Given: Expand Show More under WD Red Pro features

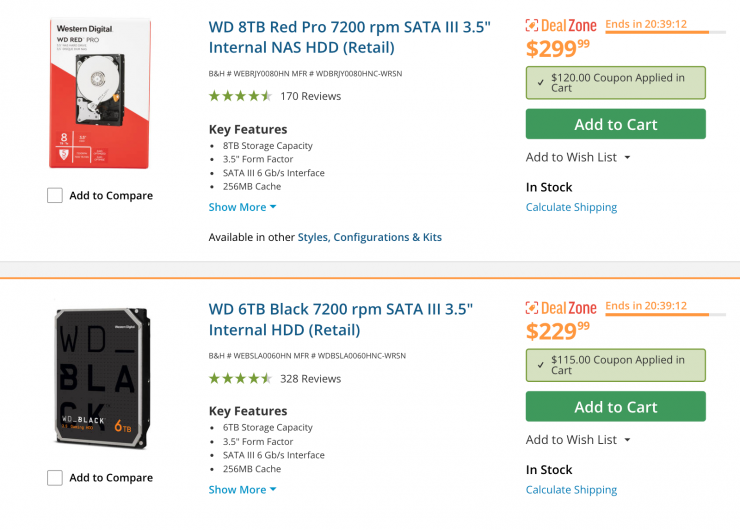Looking at the screenshot, I should pyautogui.click(x=242, y=207).
